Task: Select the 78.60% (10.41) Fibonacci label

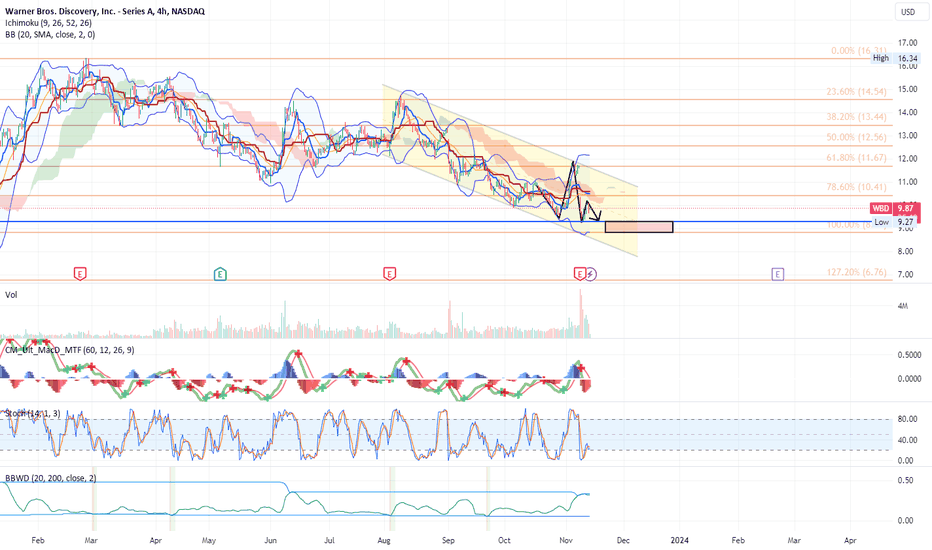Action: 856,187
